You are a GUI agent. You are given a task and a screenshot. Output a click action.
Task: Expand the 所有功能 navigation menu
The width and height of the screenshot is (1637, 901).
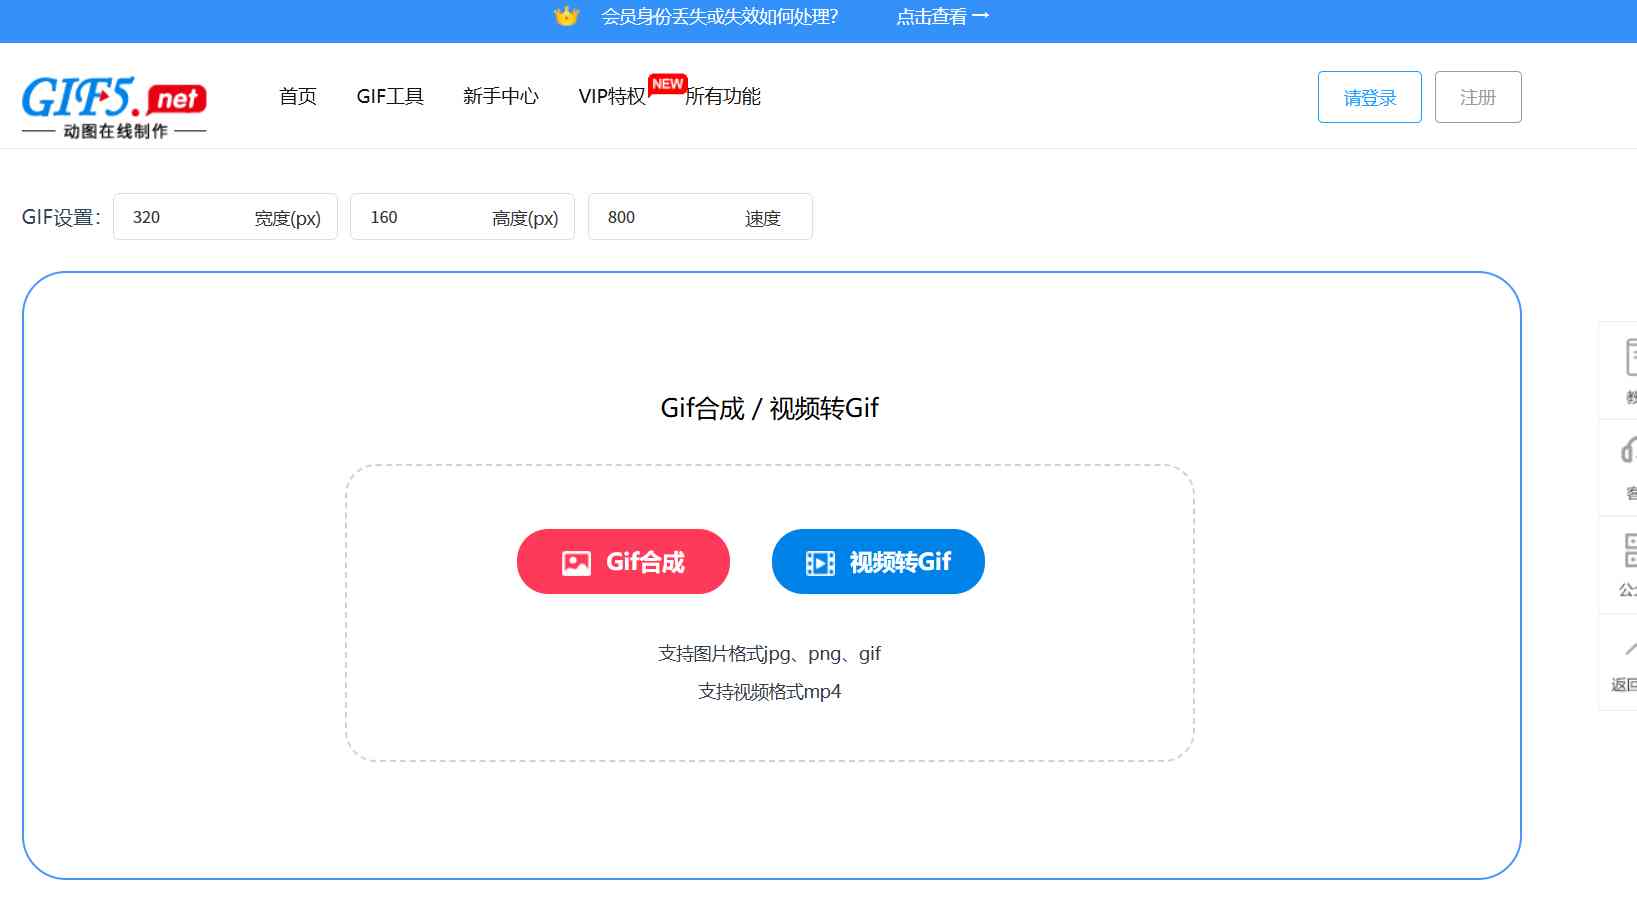click(721, 97)
